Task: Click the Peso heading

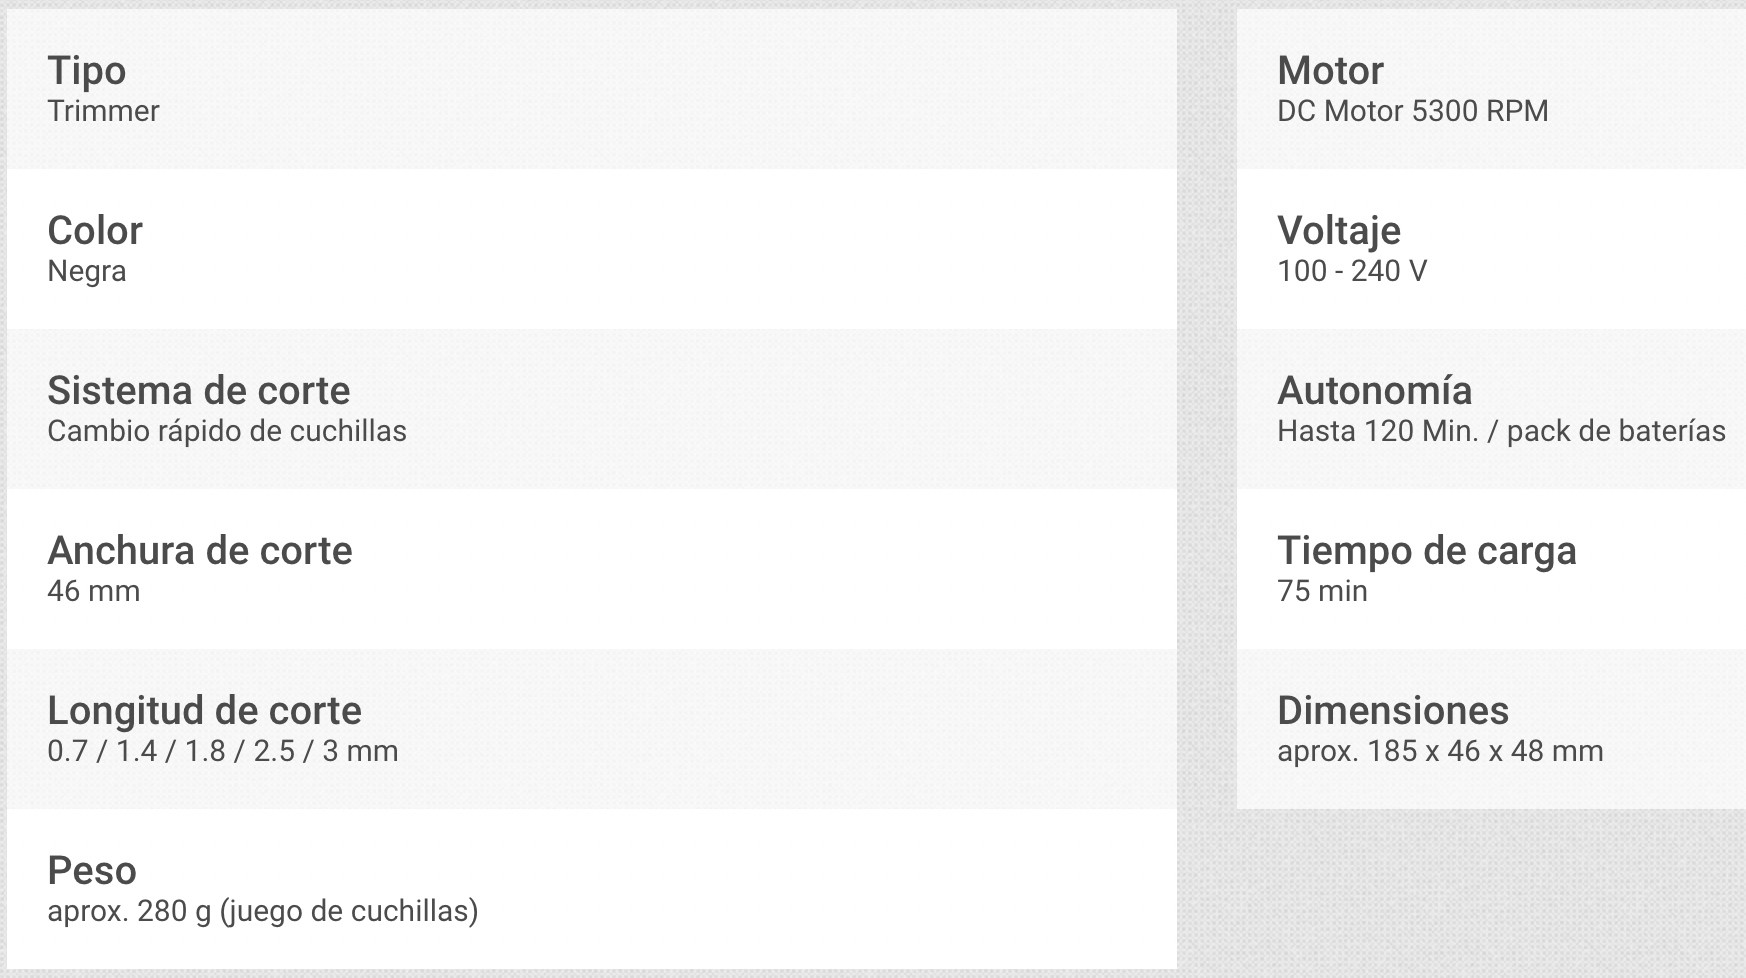Action: (92, 871)
